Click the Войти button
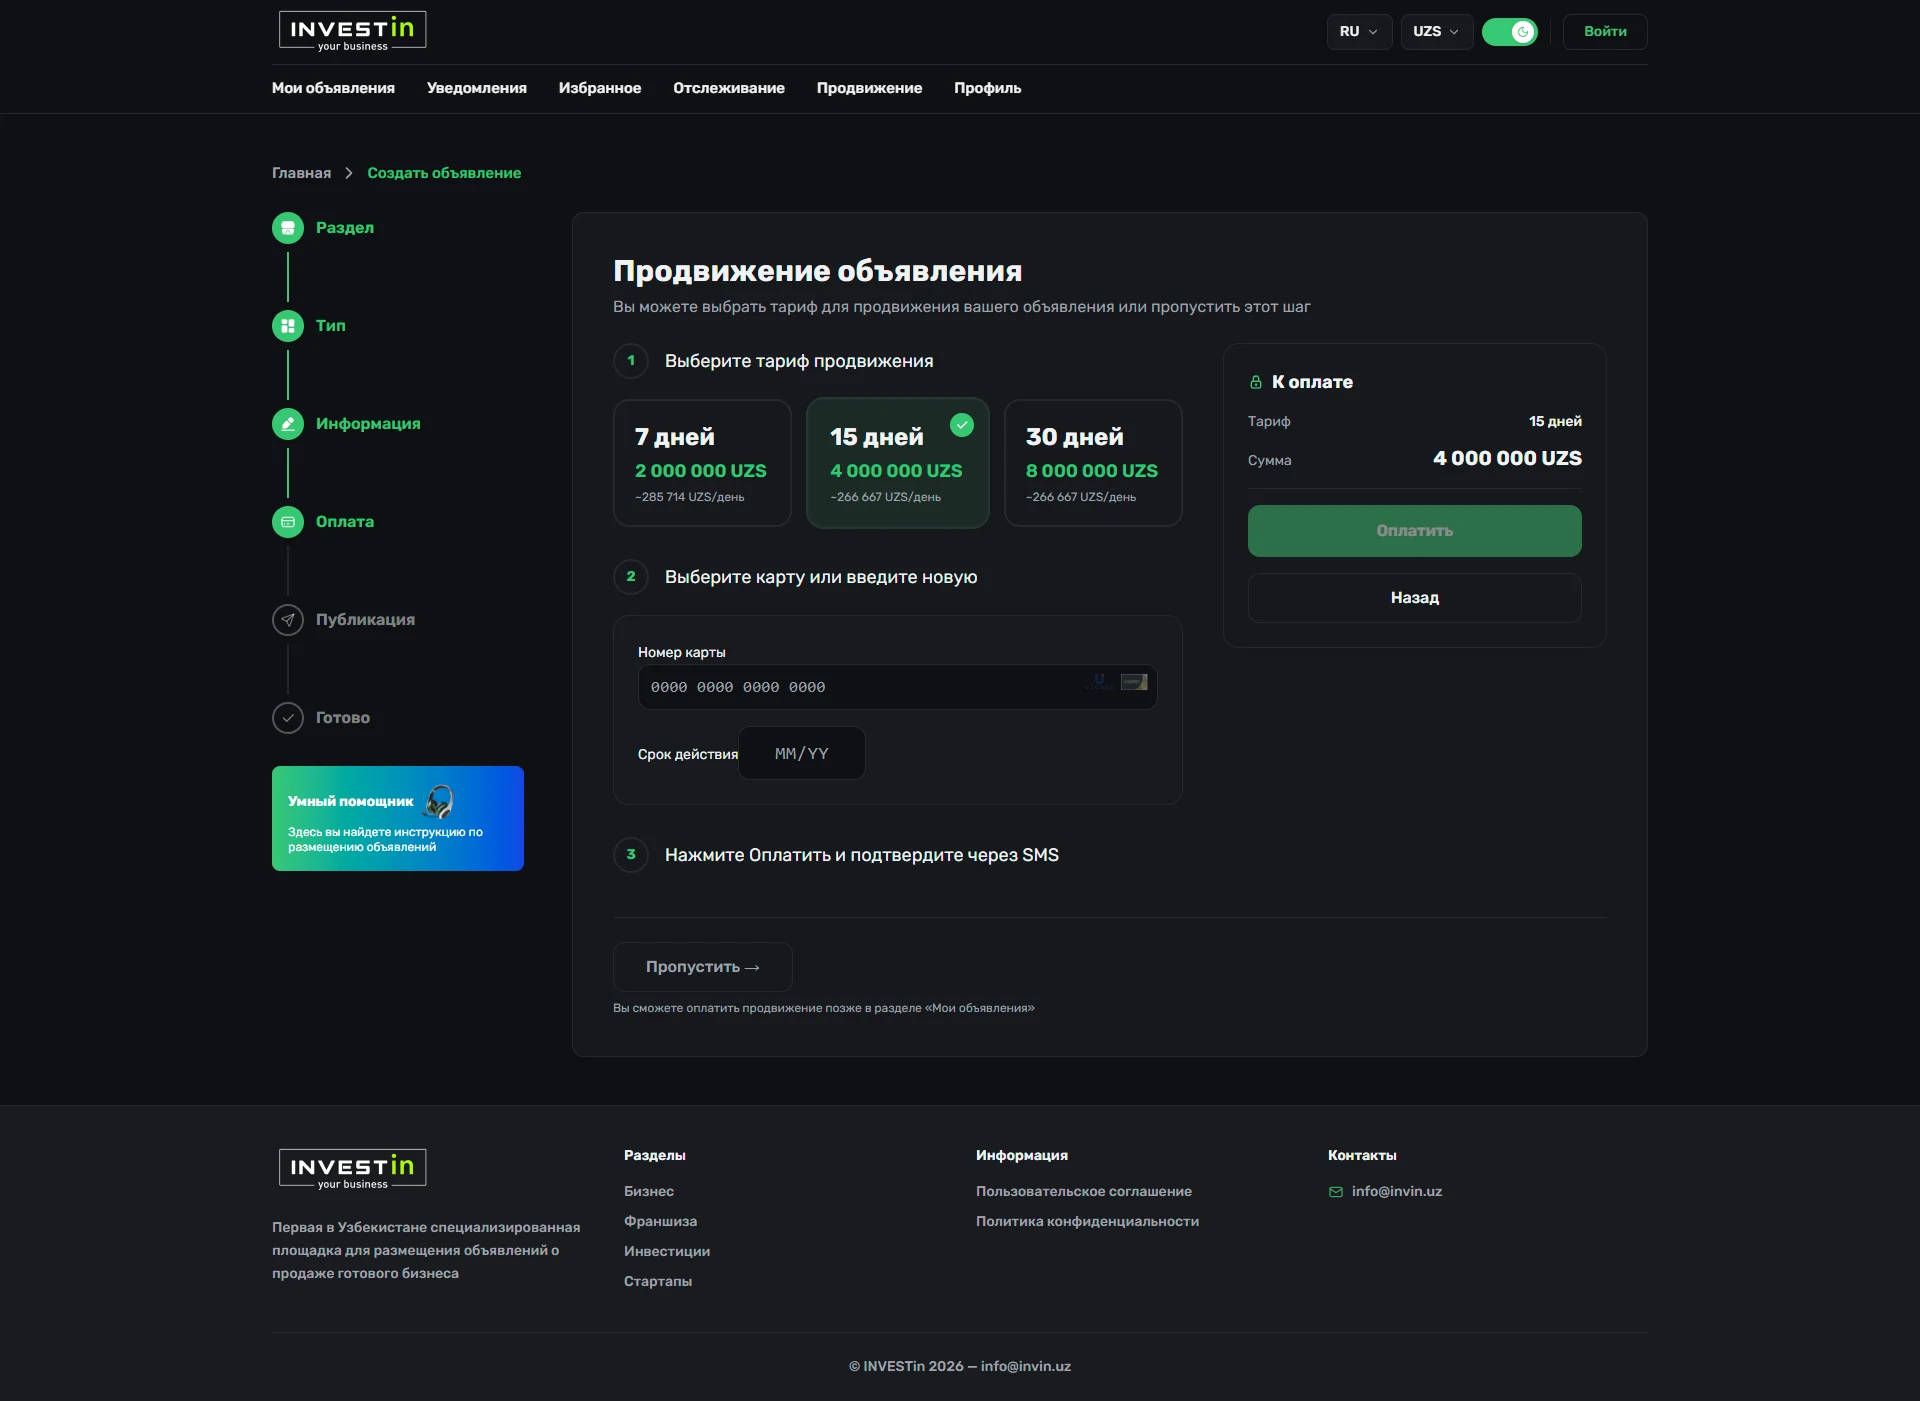Viewport: 1920px width, 1401px height. [1605, 32]
